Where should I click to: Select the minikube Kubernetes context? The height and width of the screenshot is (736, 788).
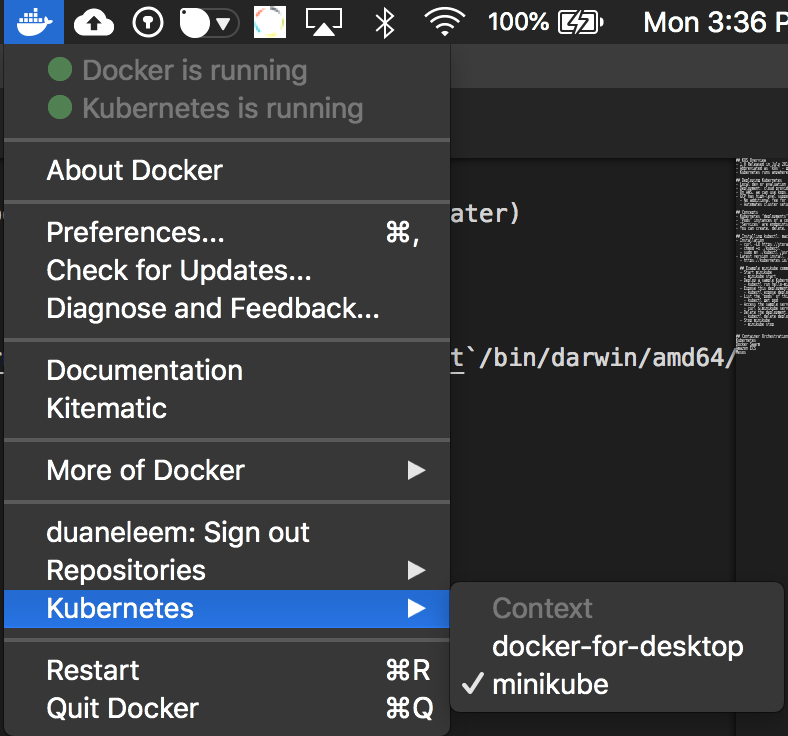549,685
